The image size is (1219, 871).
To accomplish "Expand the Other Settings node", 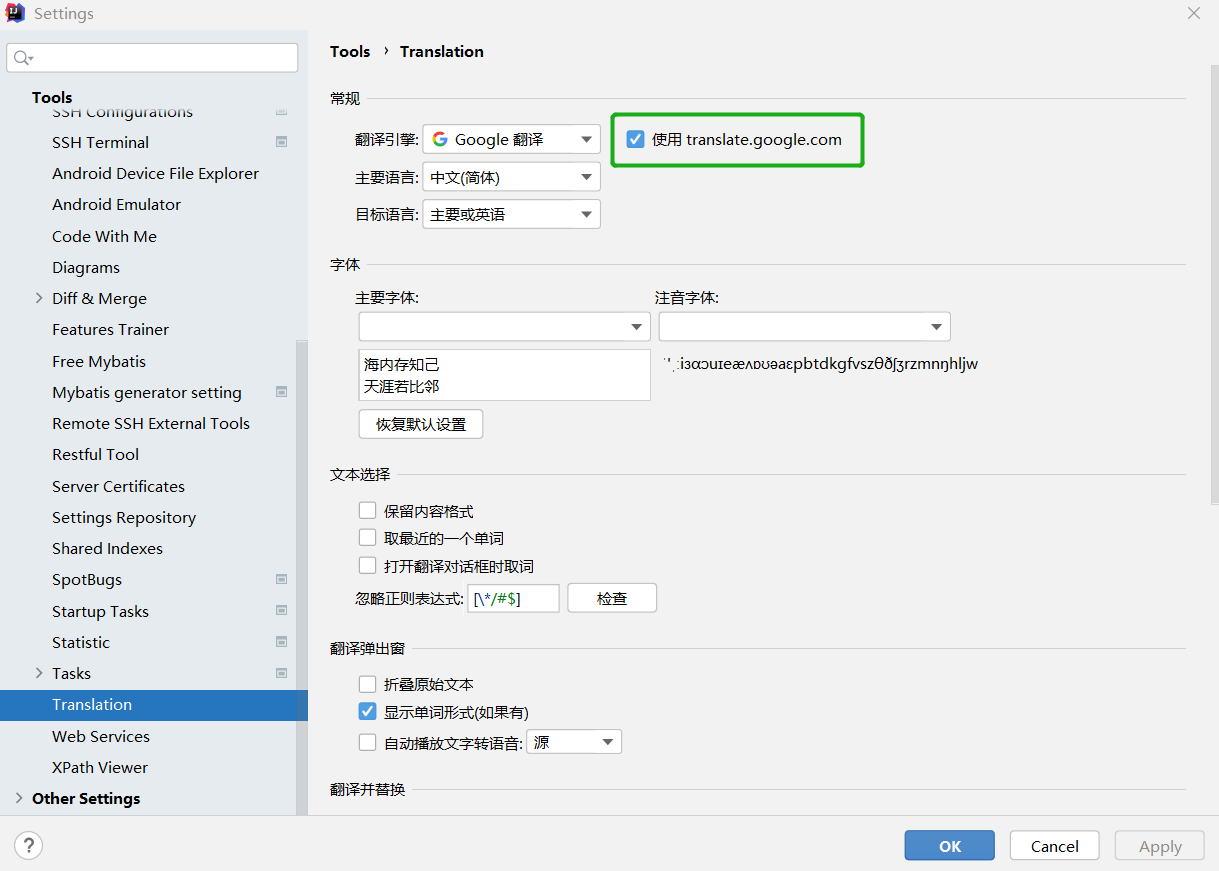I will click(19, 798).
